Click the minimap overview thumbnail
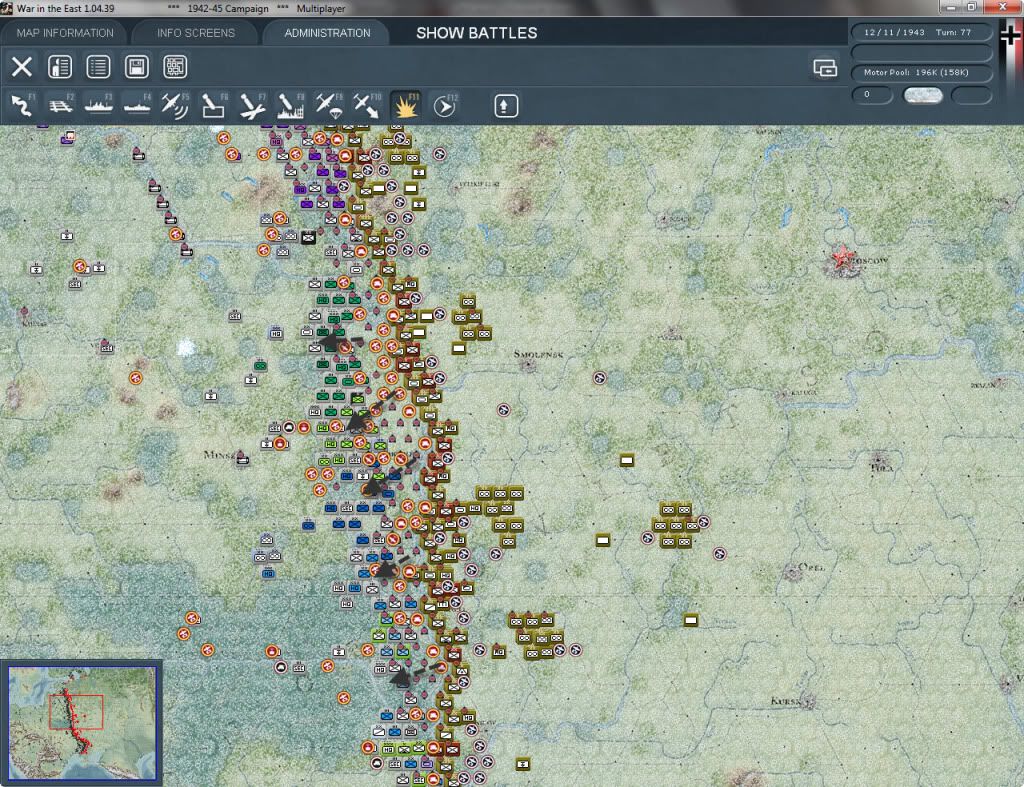The image size is (1024, 787). click(x=82, y=722)
